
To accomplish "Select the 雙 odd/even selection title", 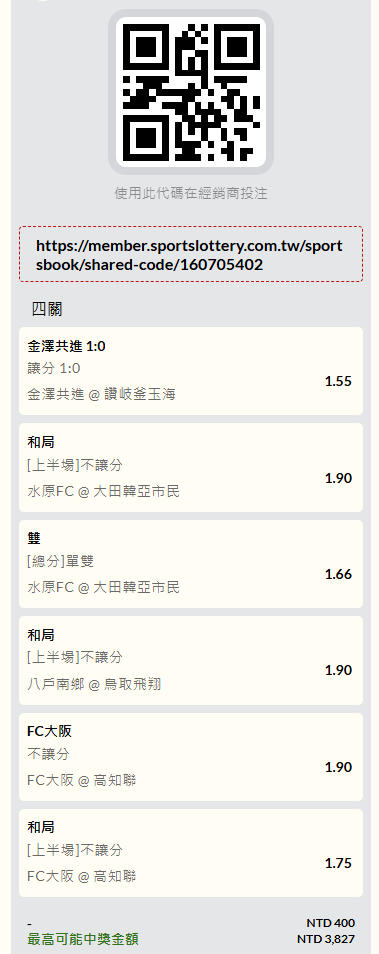I will [x=34, y=538].
